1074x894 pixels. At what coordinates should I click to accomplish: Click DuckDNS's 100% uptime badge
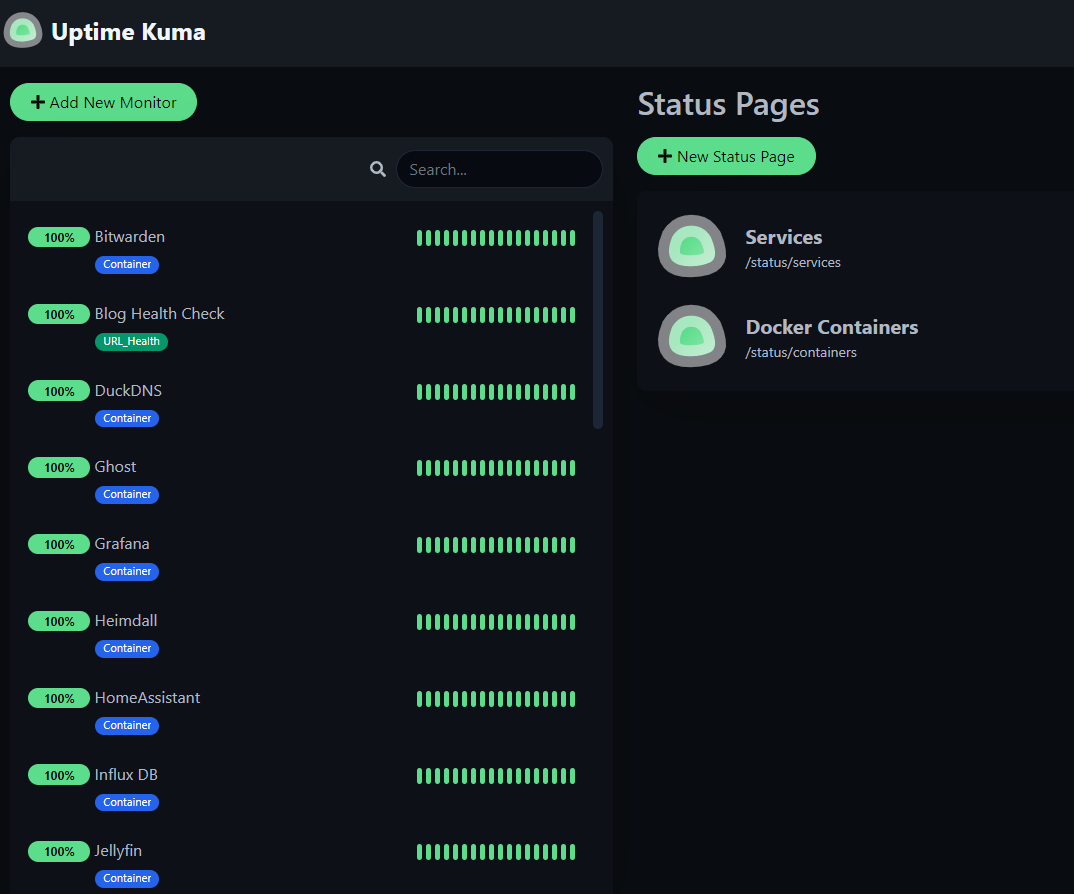tap(59, 390)
